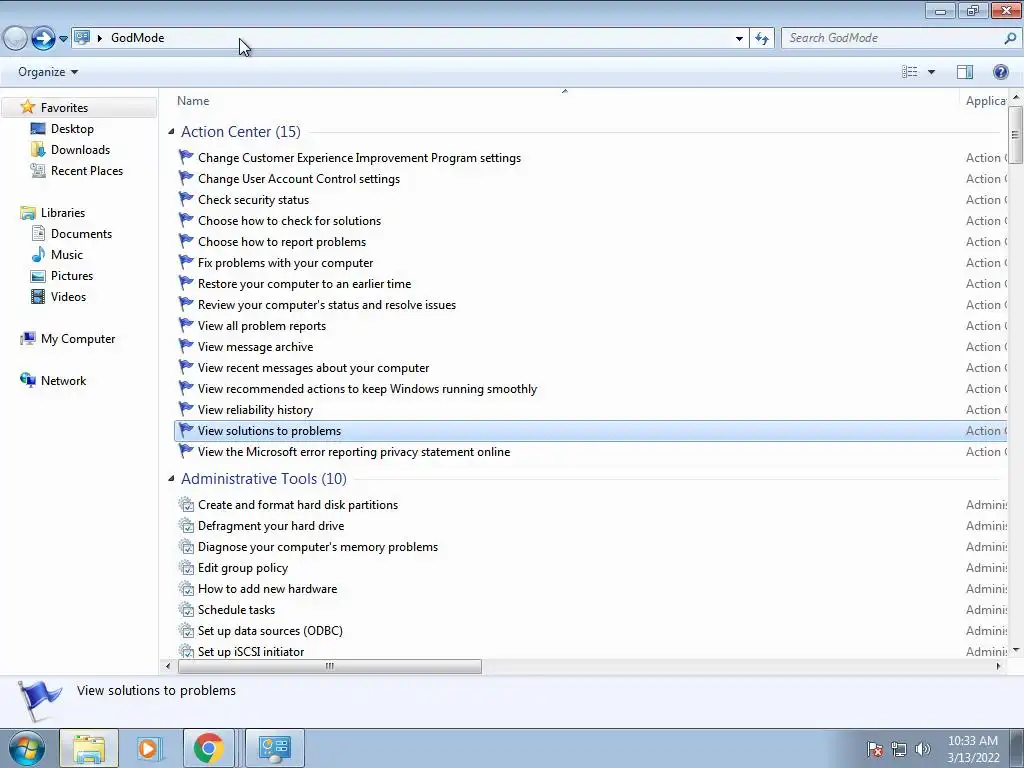Click flag icon for View all problem reports
Viewport: 1024px width, 768px height.
[186, 325]
